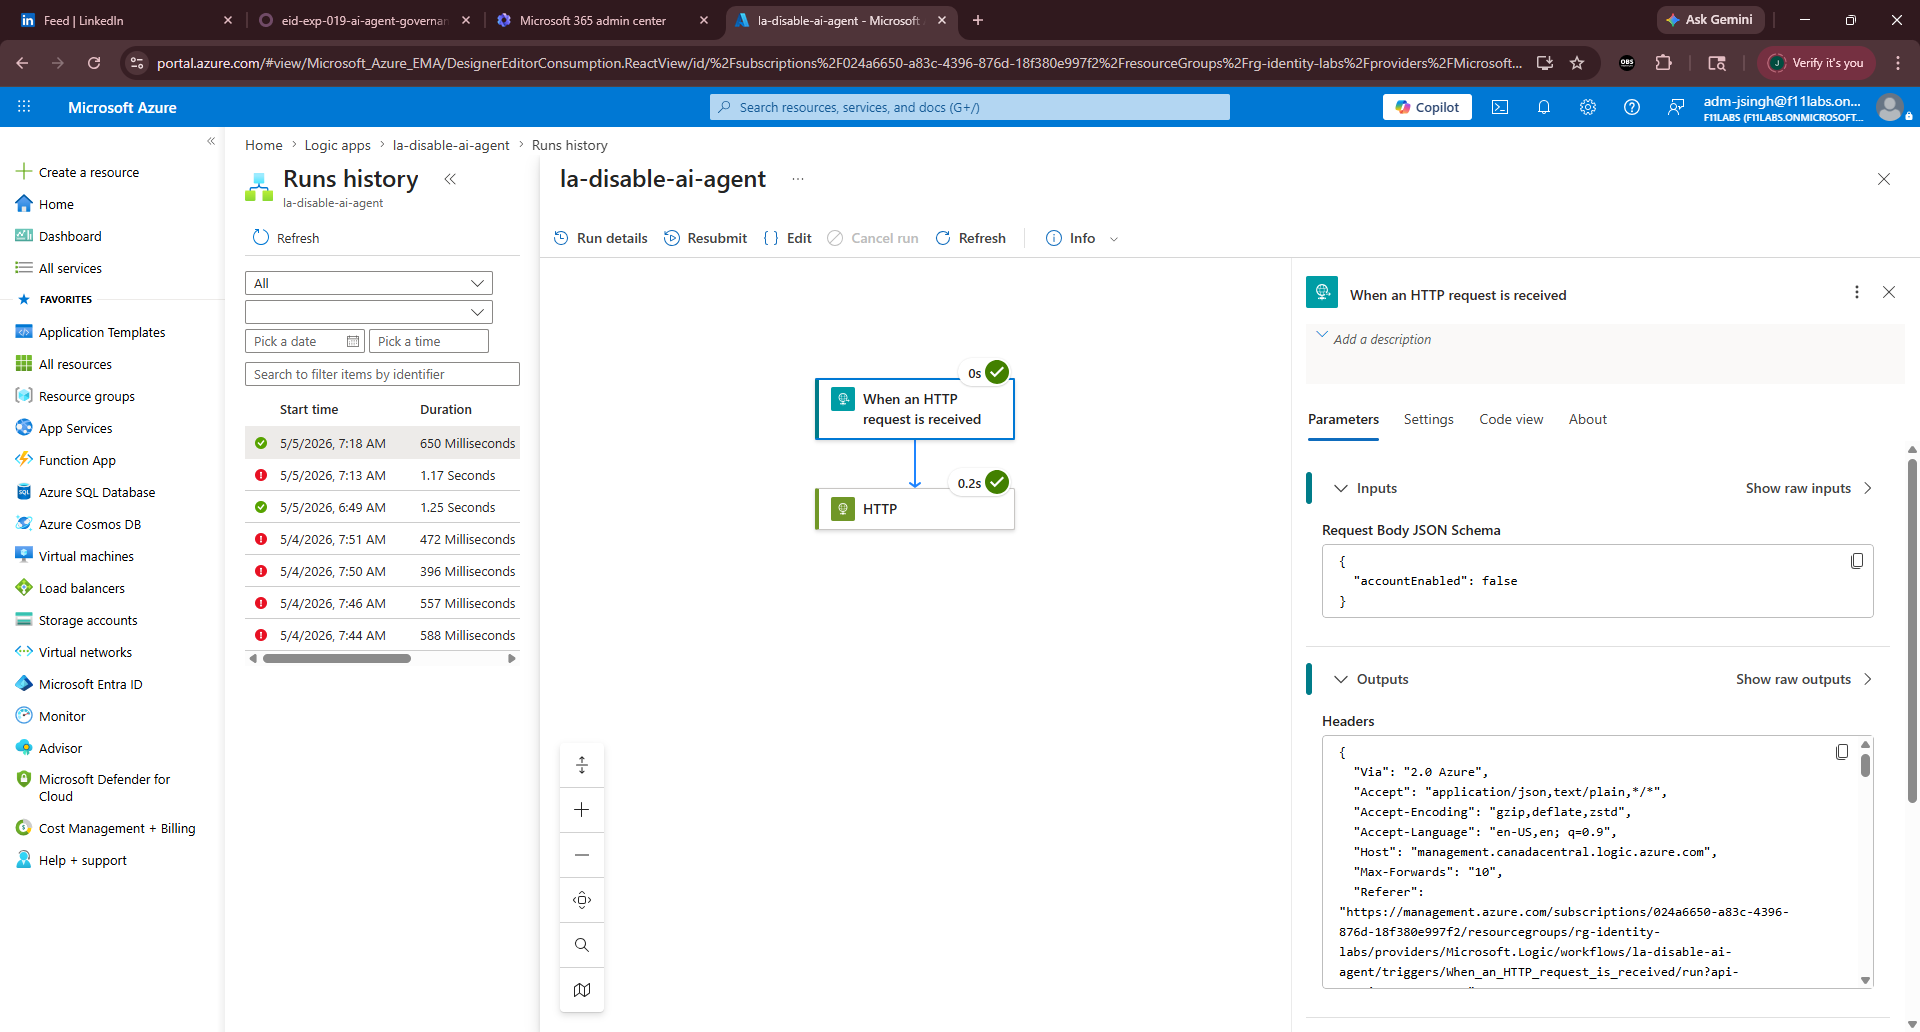The height and width of the screenshot is (1032, 1920).
Task: Toggle the designer minimap
Action: (x=582, y=990)
